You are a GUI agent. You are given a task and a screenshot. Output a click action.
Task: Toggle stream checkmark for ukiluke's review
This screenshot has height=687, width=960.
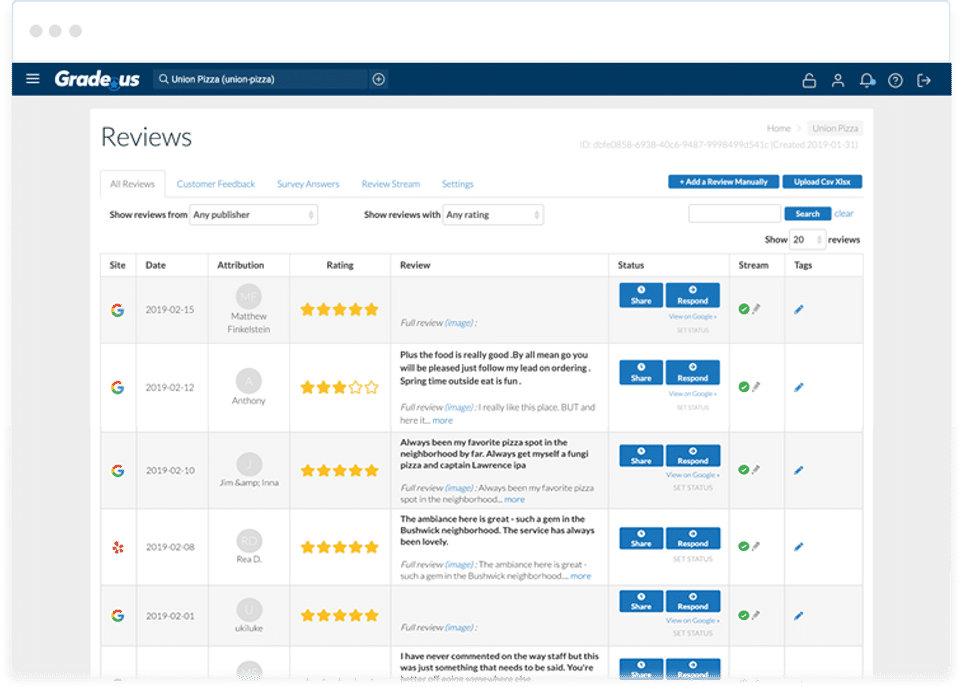[744, 616]
